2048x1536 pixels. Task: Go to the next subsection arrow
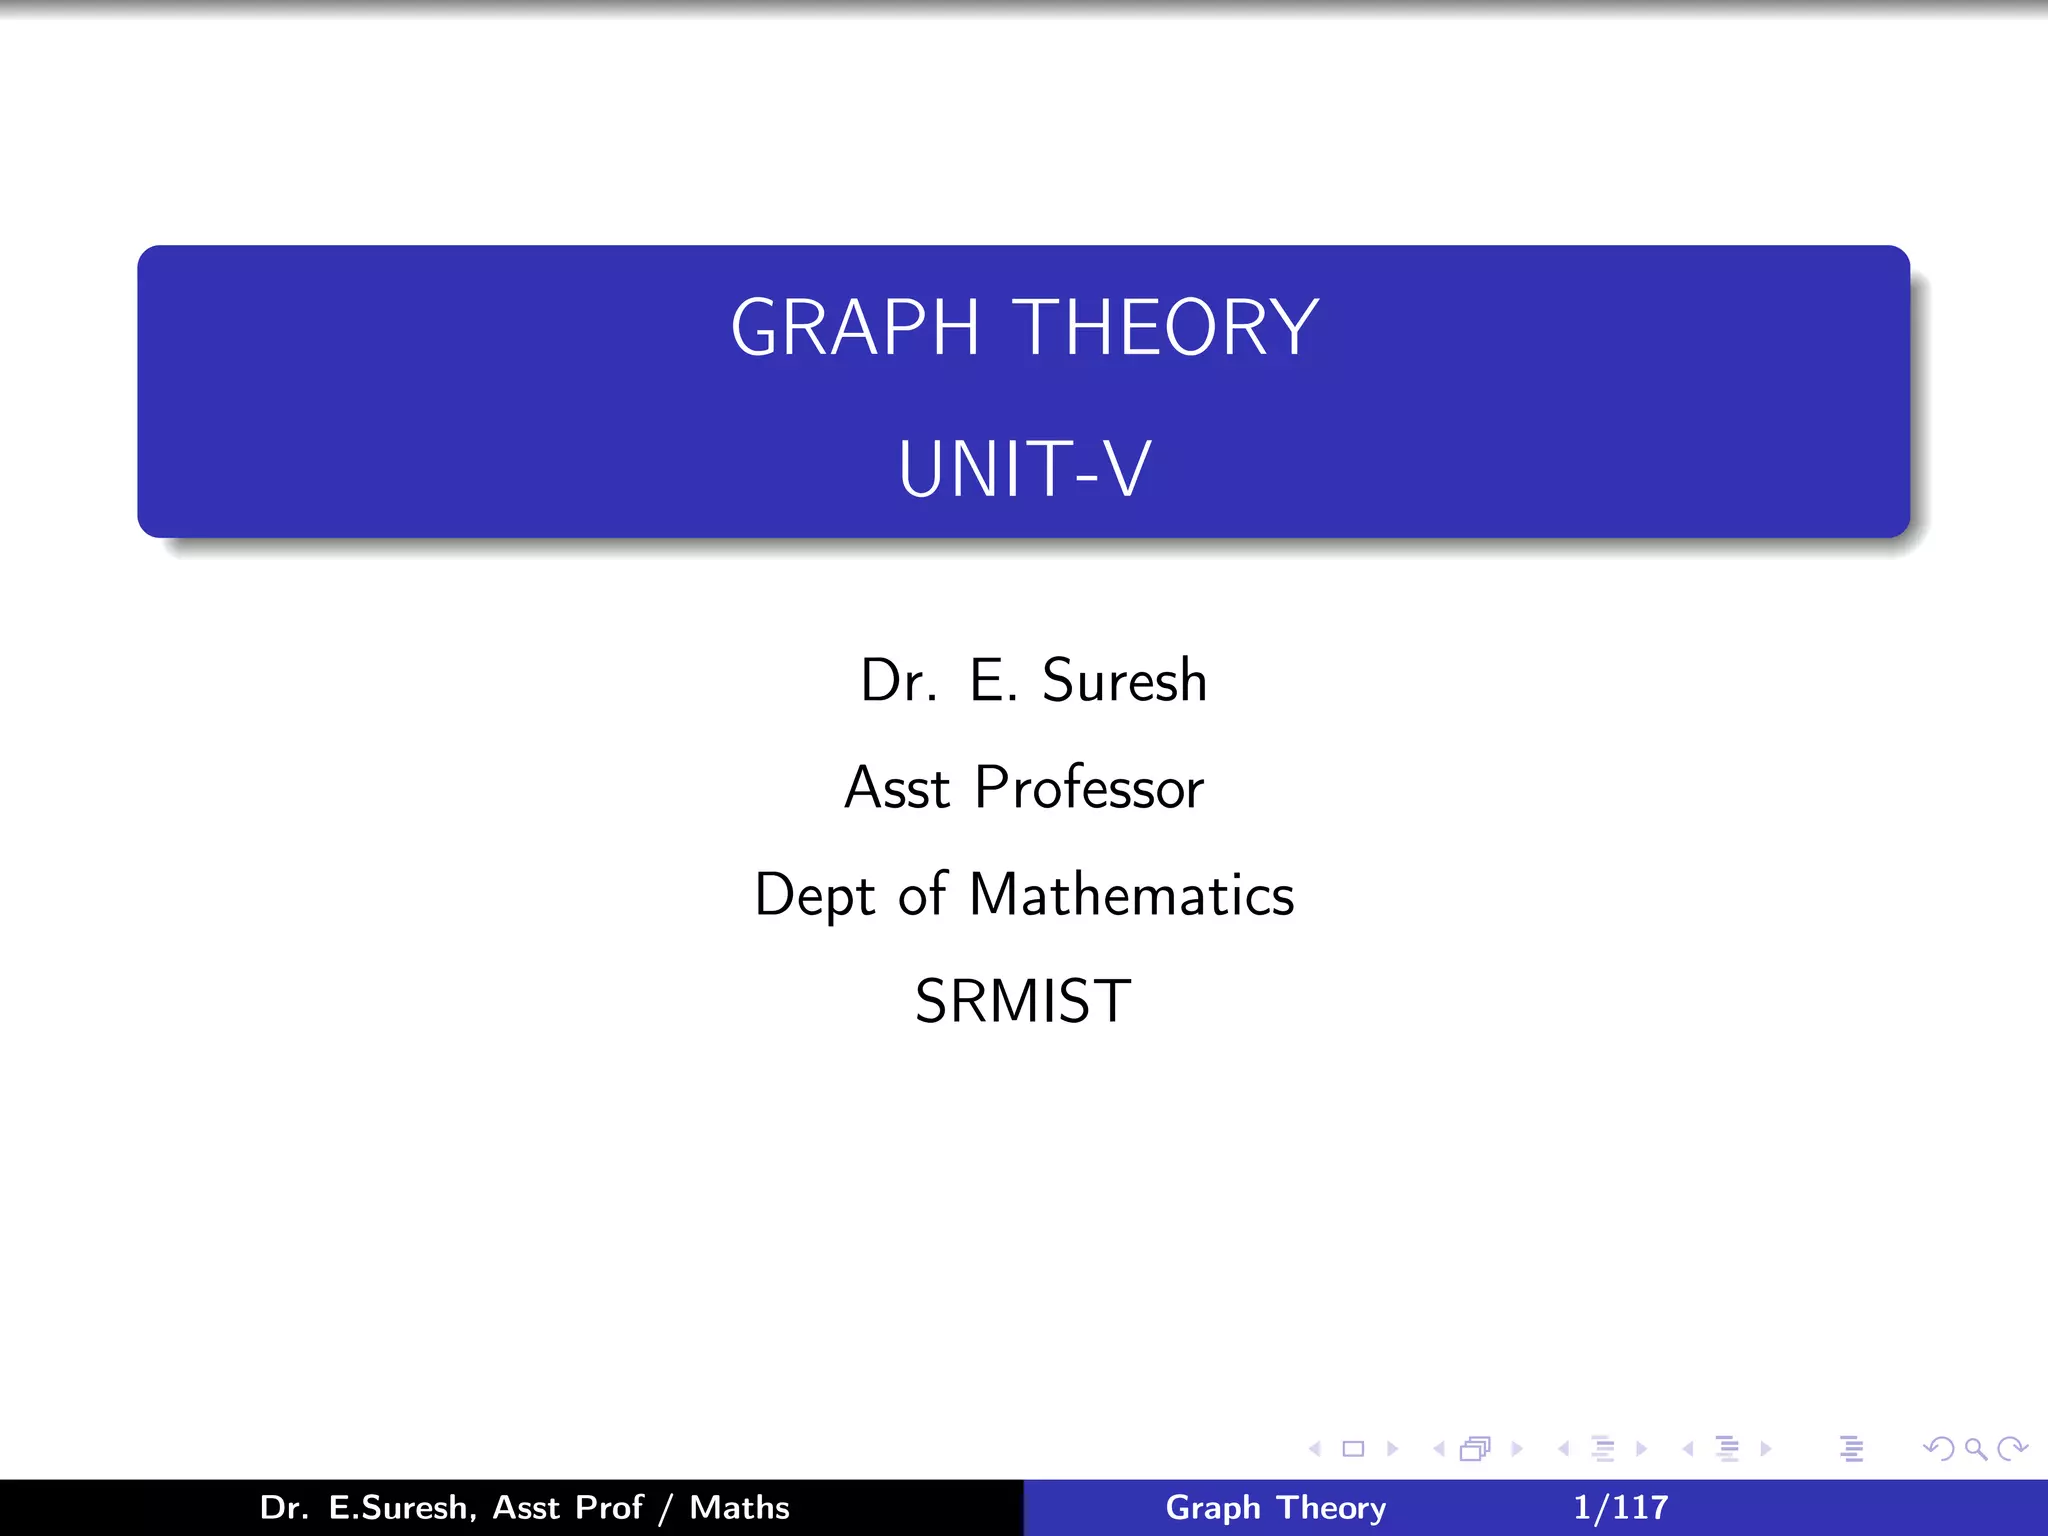click(x=1641, y=1449)
